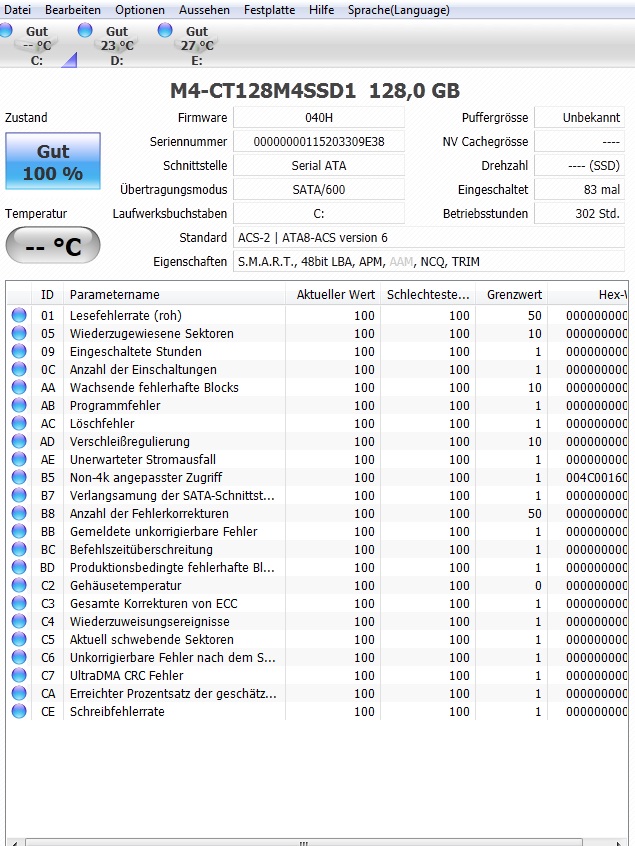Click status orb for Gesamte Korrekturen von ECC
The width and height of the screenshot is (635, 846).
pos(19,603)
